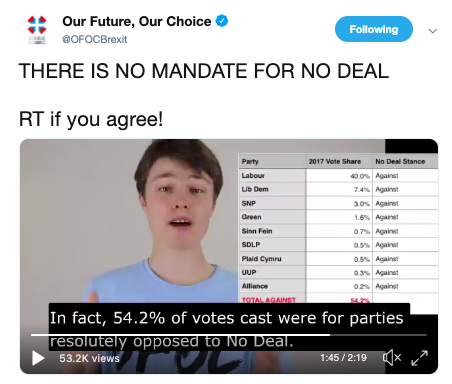Viewport: 452px width, 384px height.
Task: Open Our Future, Our Choice profile avatar
Action: (37, 30)
